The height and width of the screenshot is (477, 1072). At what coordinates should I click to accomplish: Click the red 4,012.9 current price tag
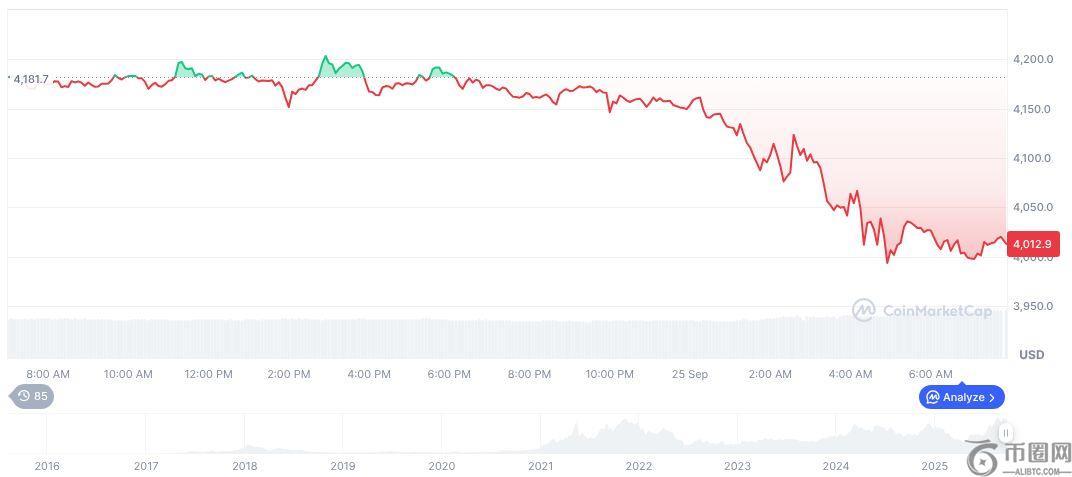point(1032,243)
